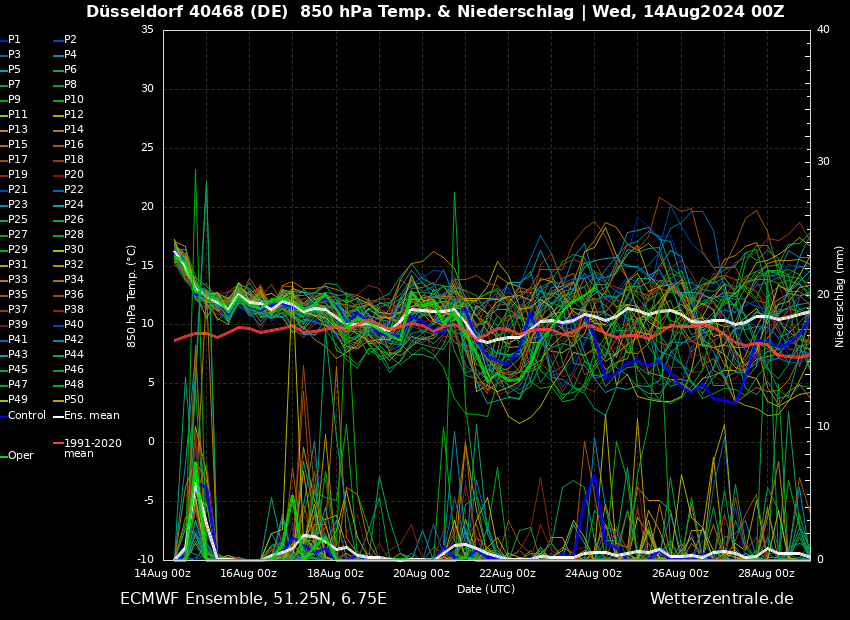Click the Niederschlag (mm) axis label

(x=840, y=296)
